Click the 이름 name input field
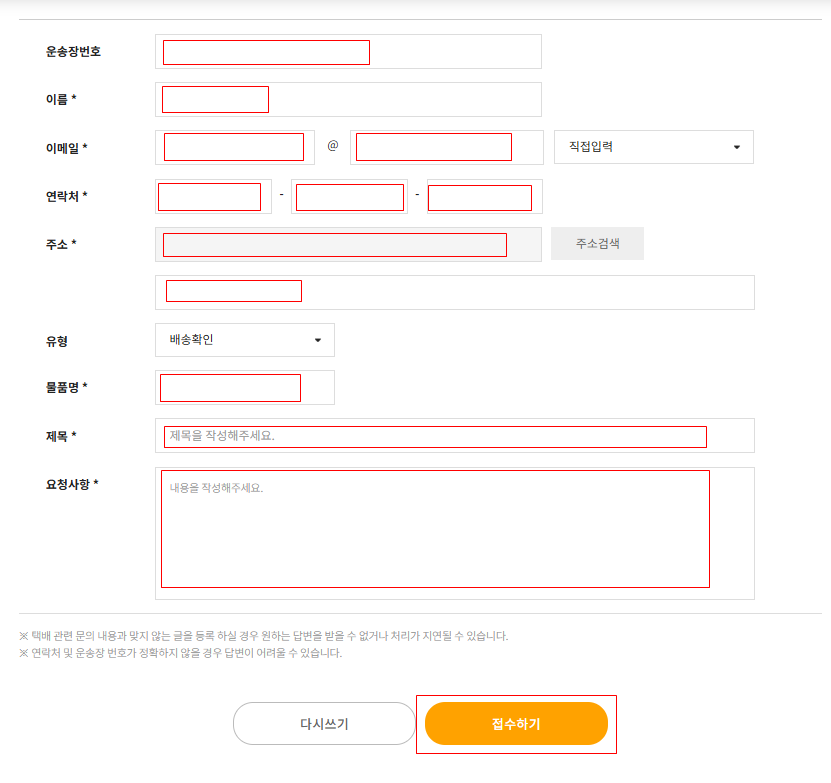Viewport: 831px width, 783px height. coord(213,99)
